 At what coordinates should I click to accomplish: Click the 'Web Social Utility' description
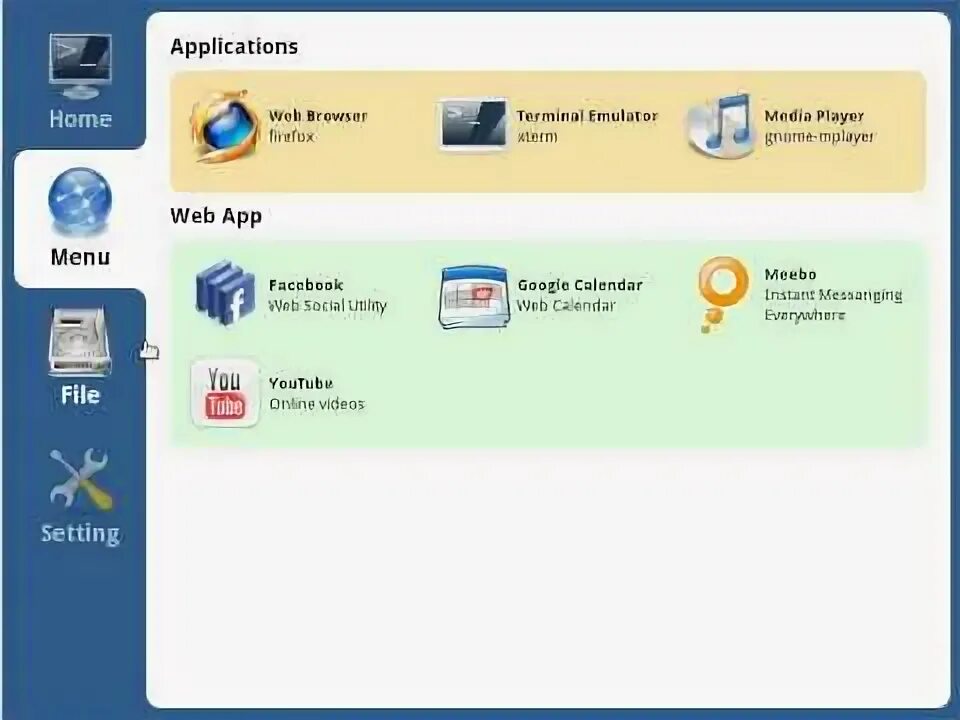tap(328, 306)
